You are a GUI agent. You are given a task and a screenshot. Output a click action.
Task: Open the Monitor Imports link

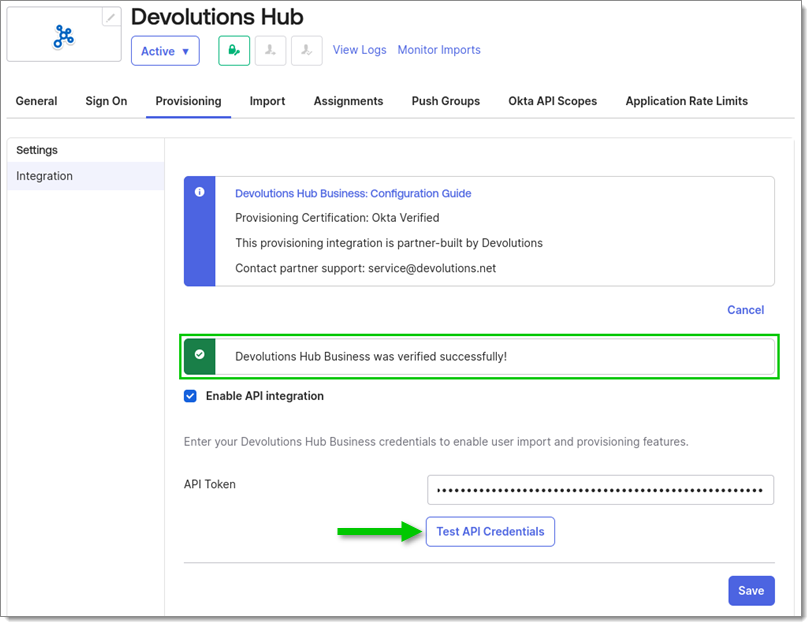(439, 50)
